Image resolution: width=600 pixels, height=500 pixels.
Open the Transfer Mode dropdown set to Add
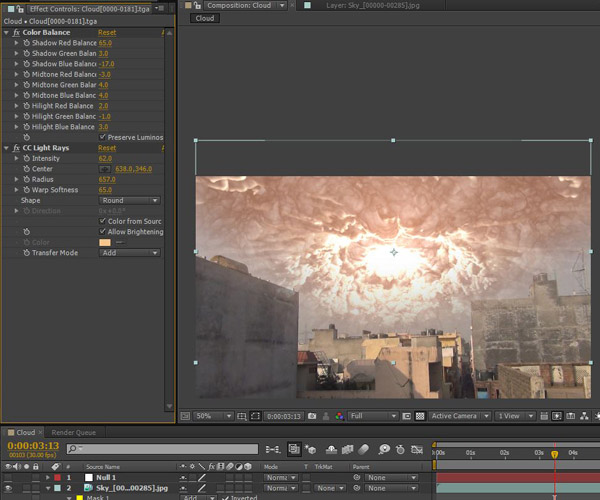pyautogui.click(x=129, y=253)
